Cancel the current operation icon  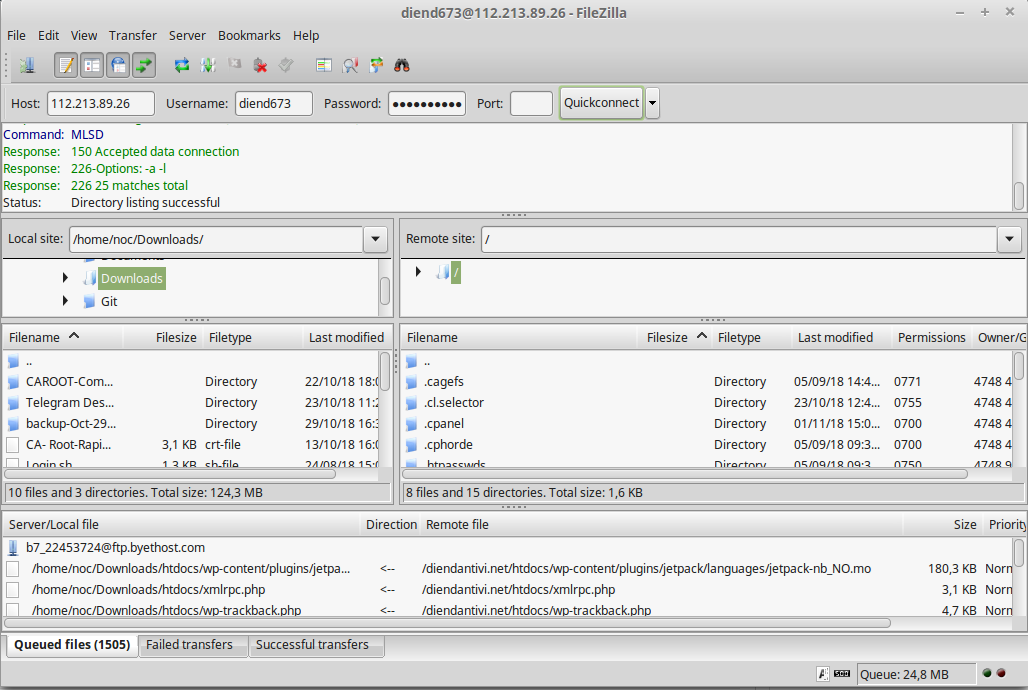(x=234, y=64)
